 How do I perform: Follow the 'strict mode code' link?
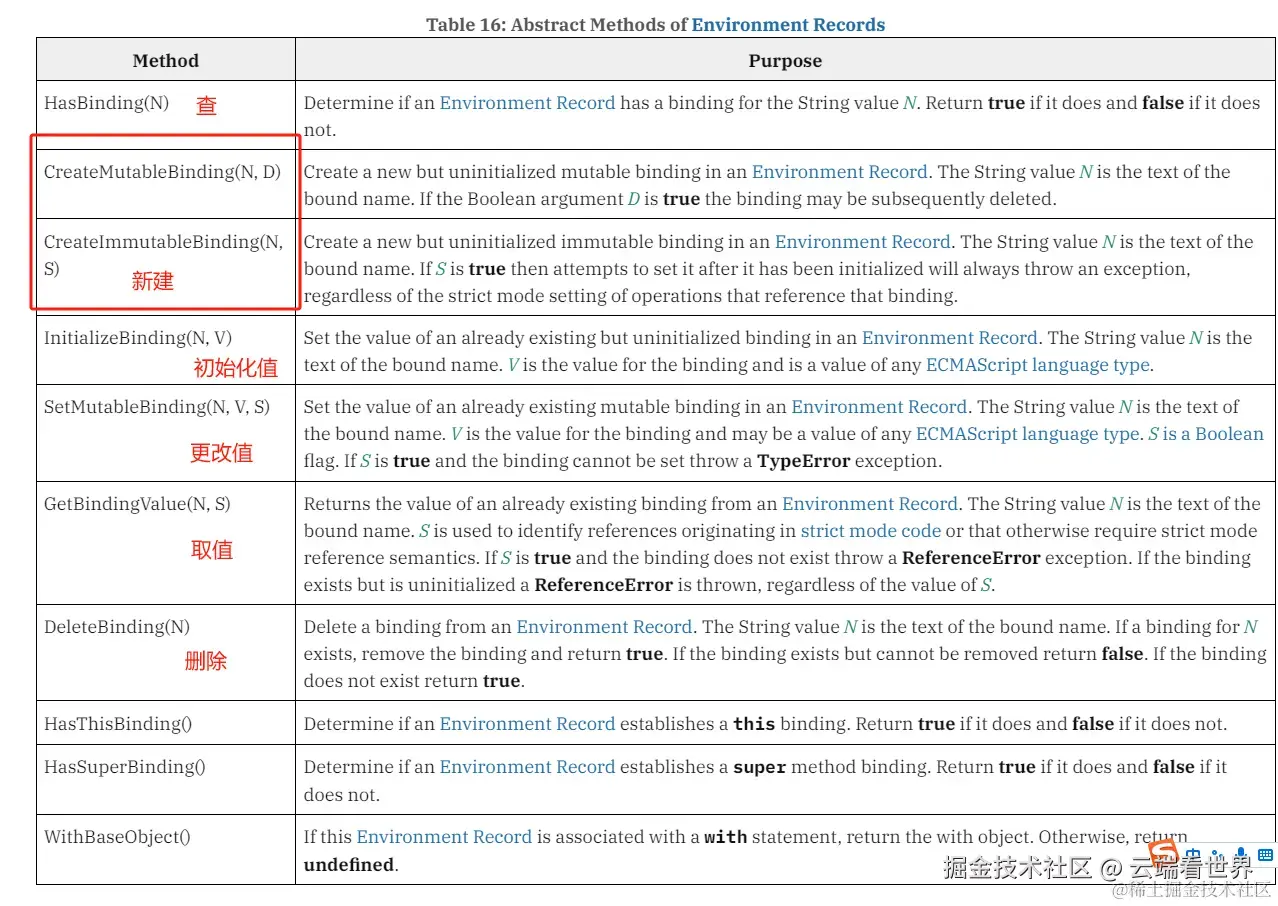pyautogui.click(x=871, y=531)
